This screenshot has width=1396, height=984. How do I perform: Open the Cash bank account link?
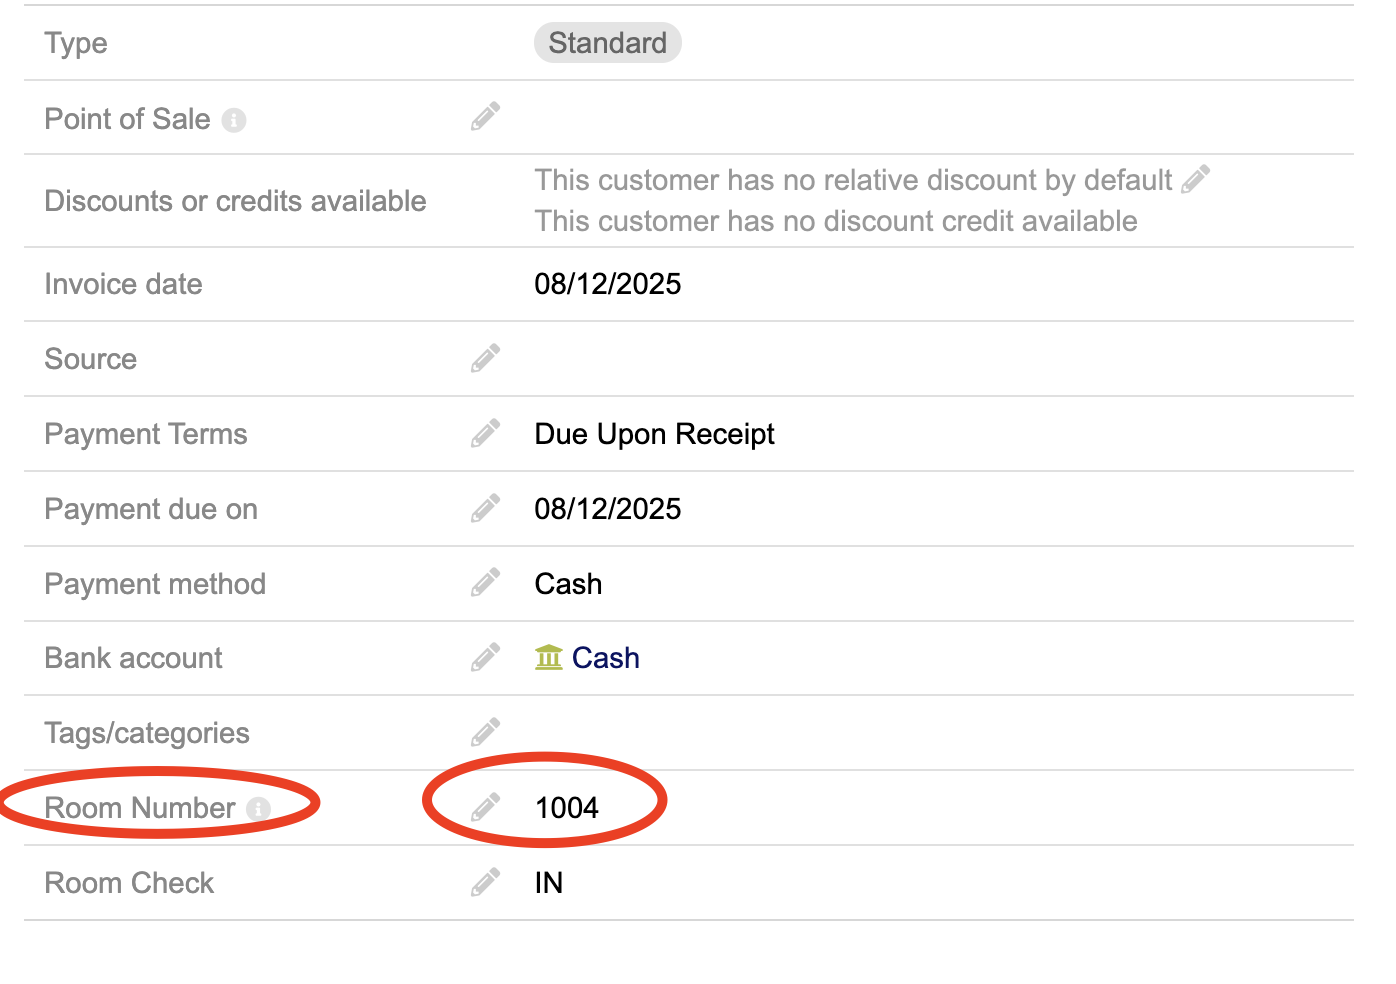click(606, 658)
